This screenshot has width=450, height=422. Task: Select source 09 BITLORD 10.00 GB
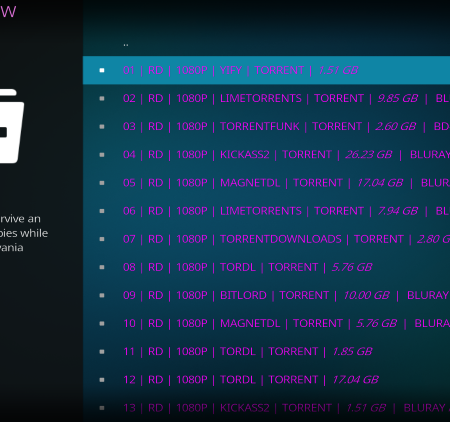[x=266, y=296]
